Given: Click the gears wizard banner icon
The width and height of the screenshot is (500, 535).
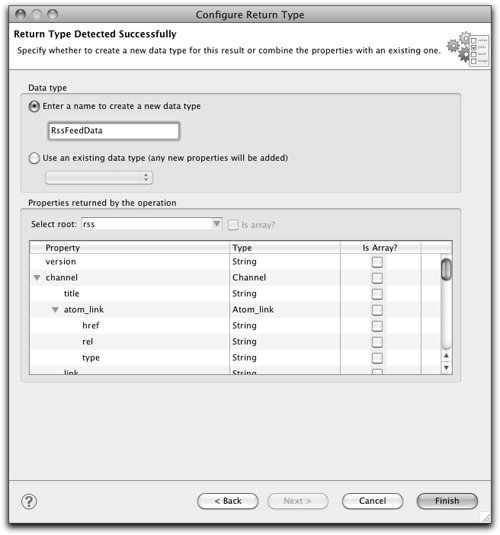Looking at the screenshot, I should click(468, 49).
